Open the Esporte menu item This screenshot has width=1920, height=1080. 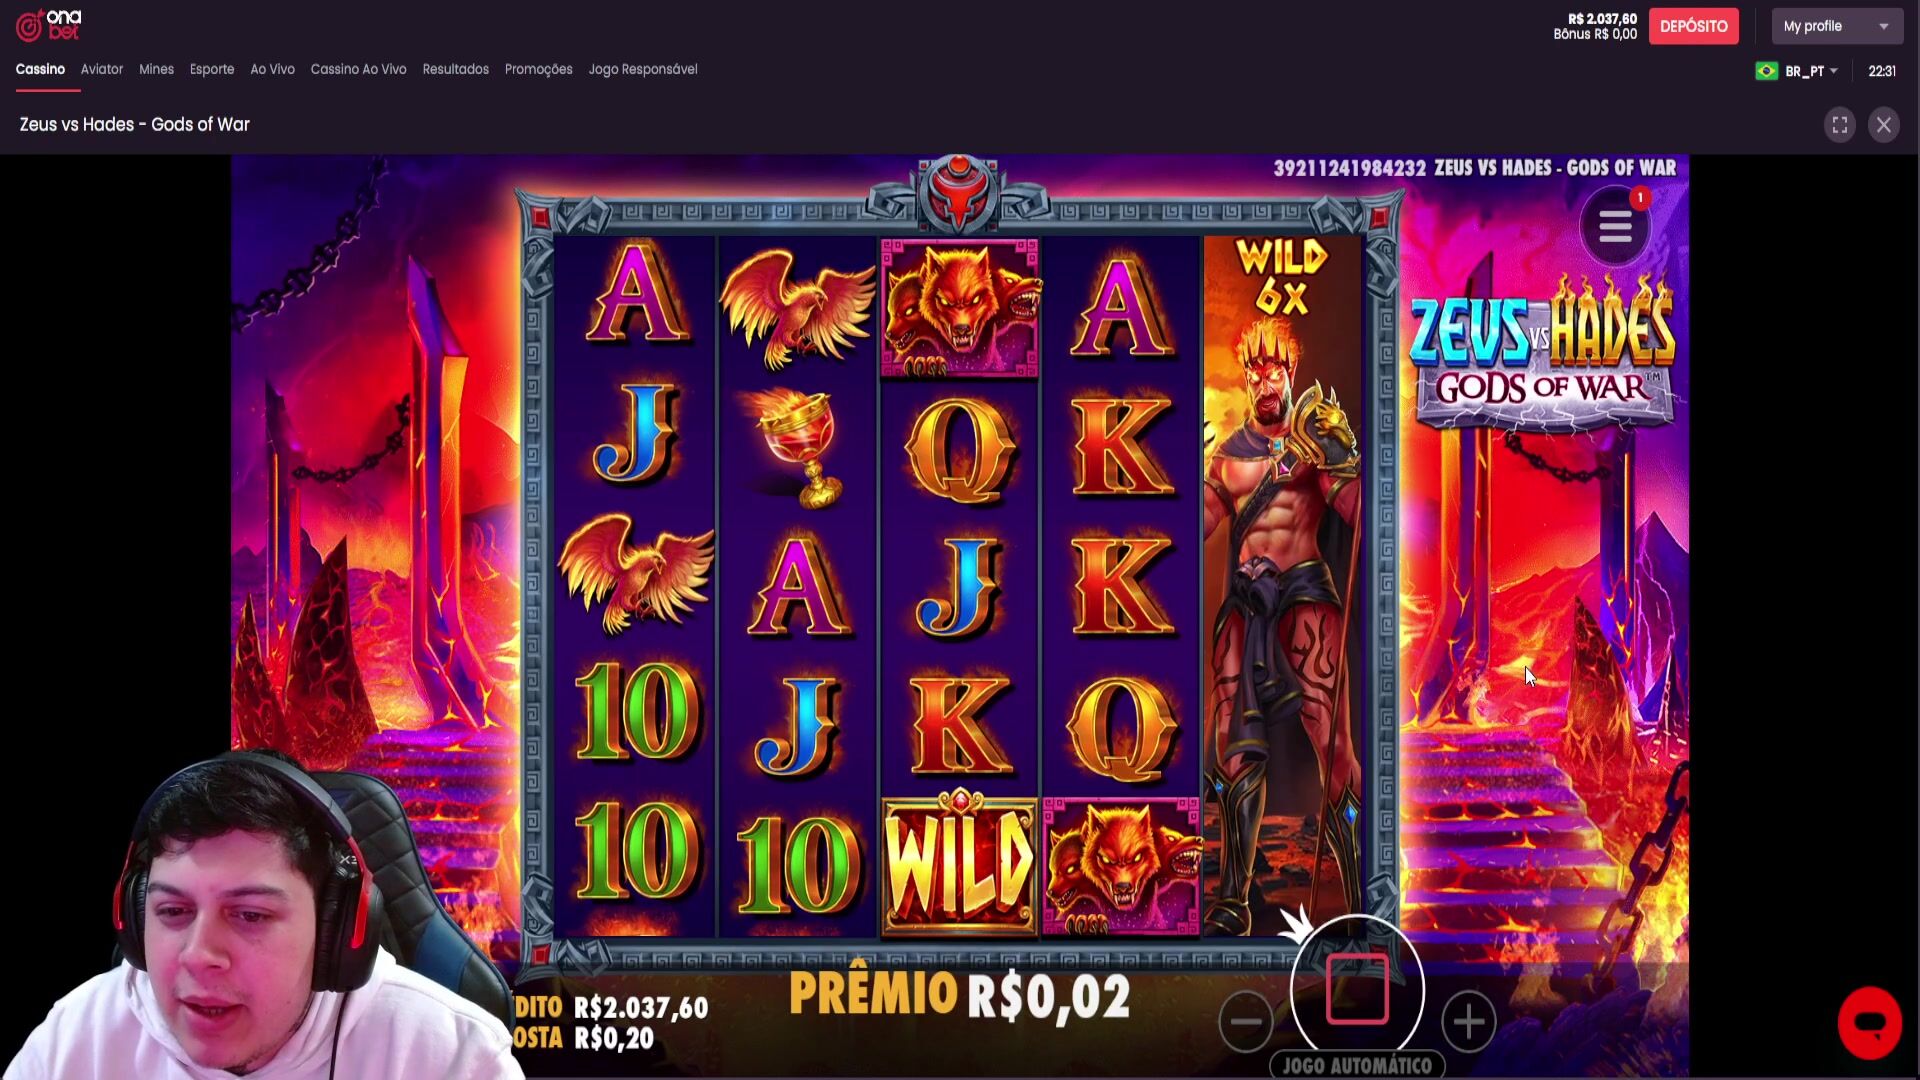pyautogui.click(x=212, y=69)
